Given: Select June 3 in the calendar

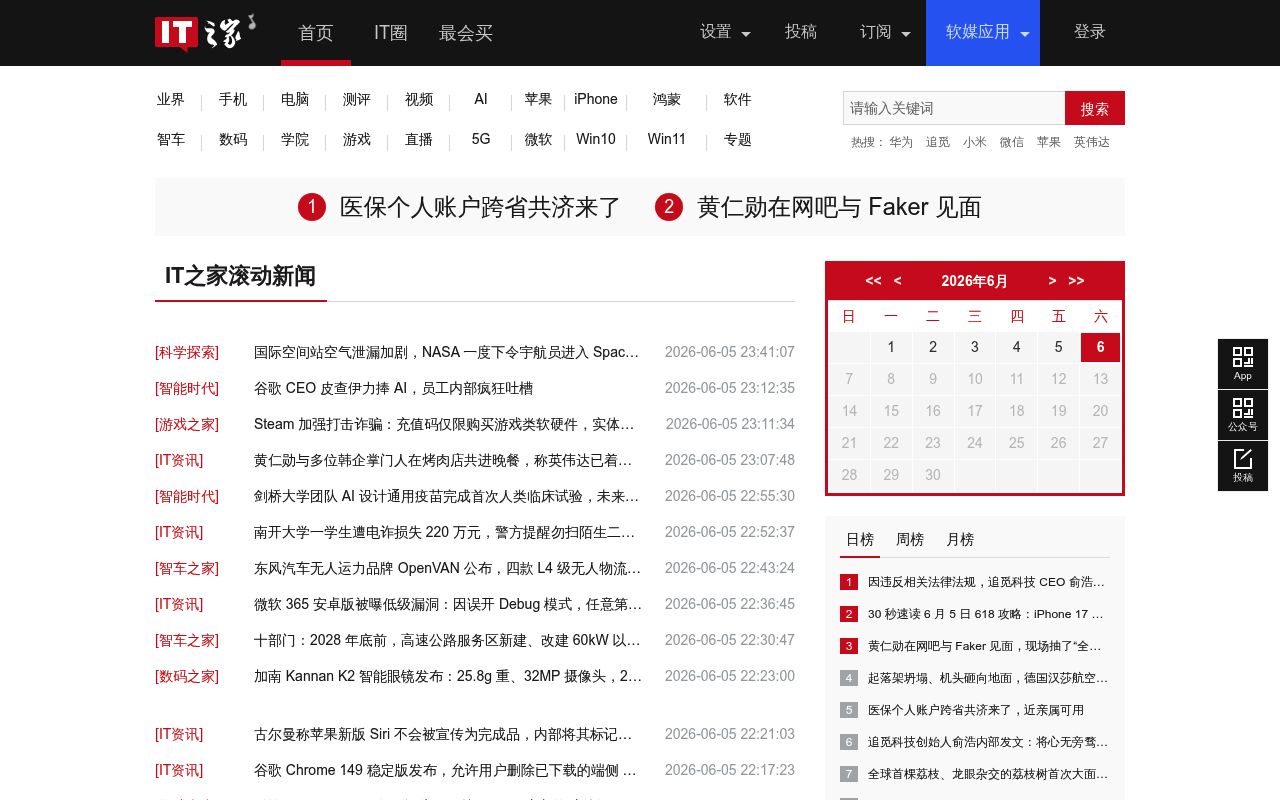Looking at the screenshot, I should point(975,347).
